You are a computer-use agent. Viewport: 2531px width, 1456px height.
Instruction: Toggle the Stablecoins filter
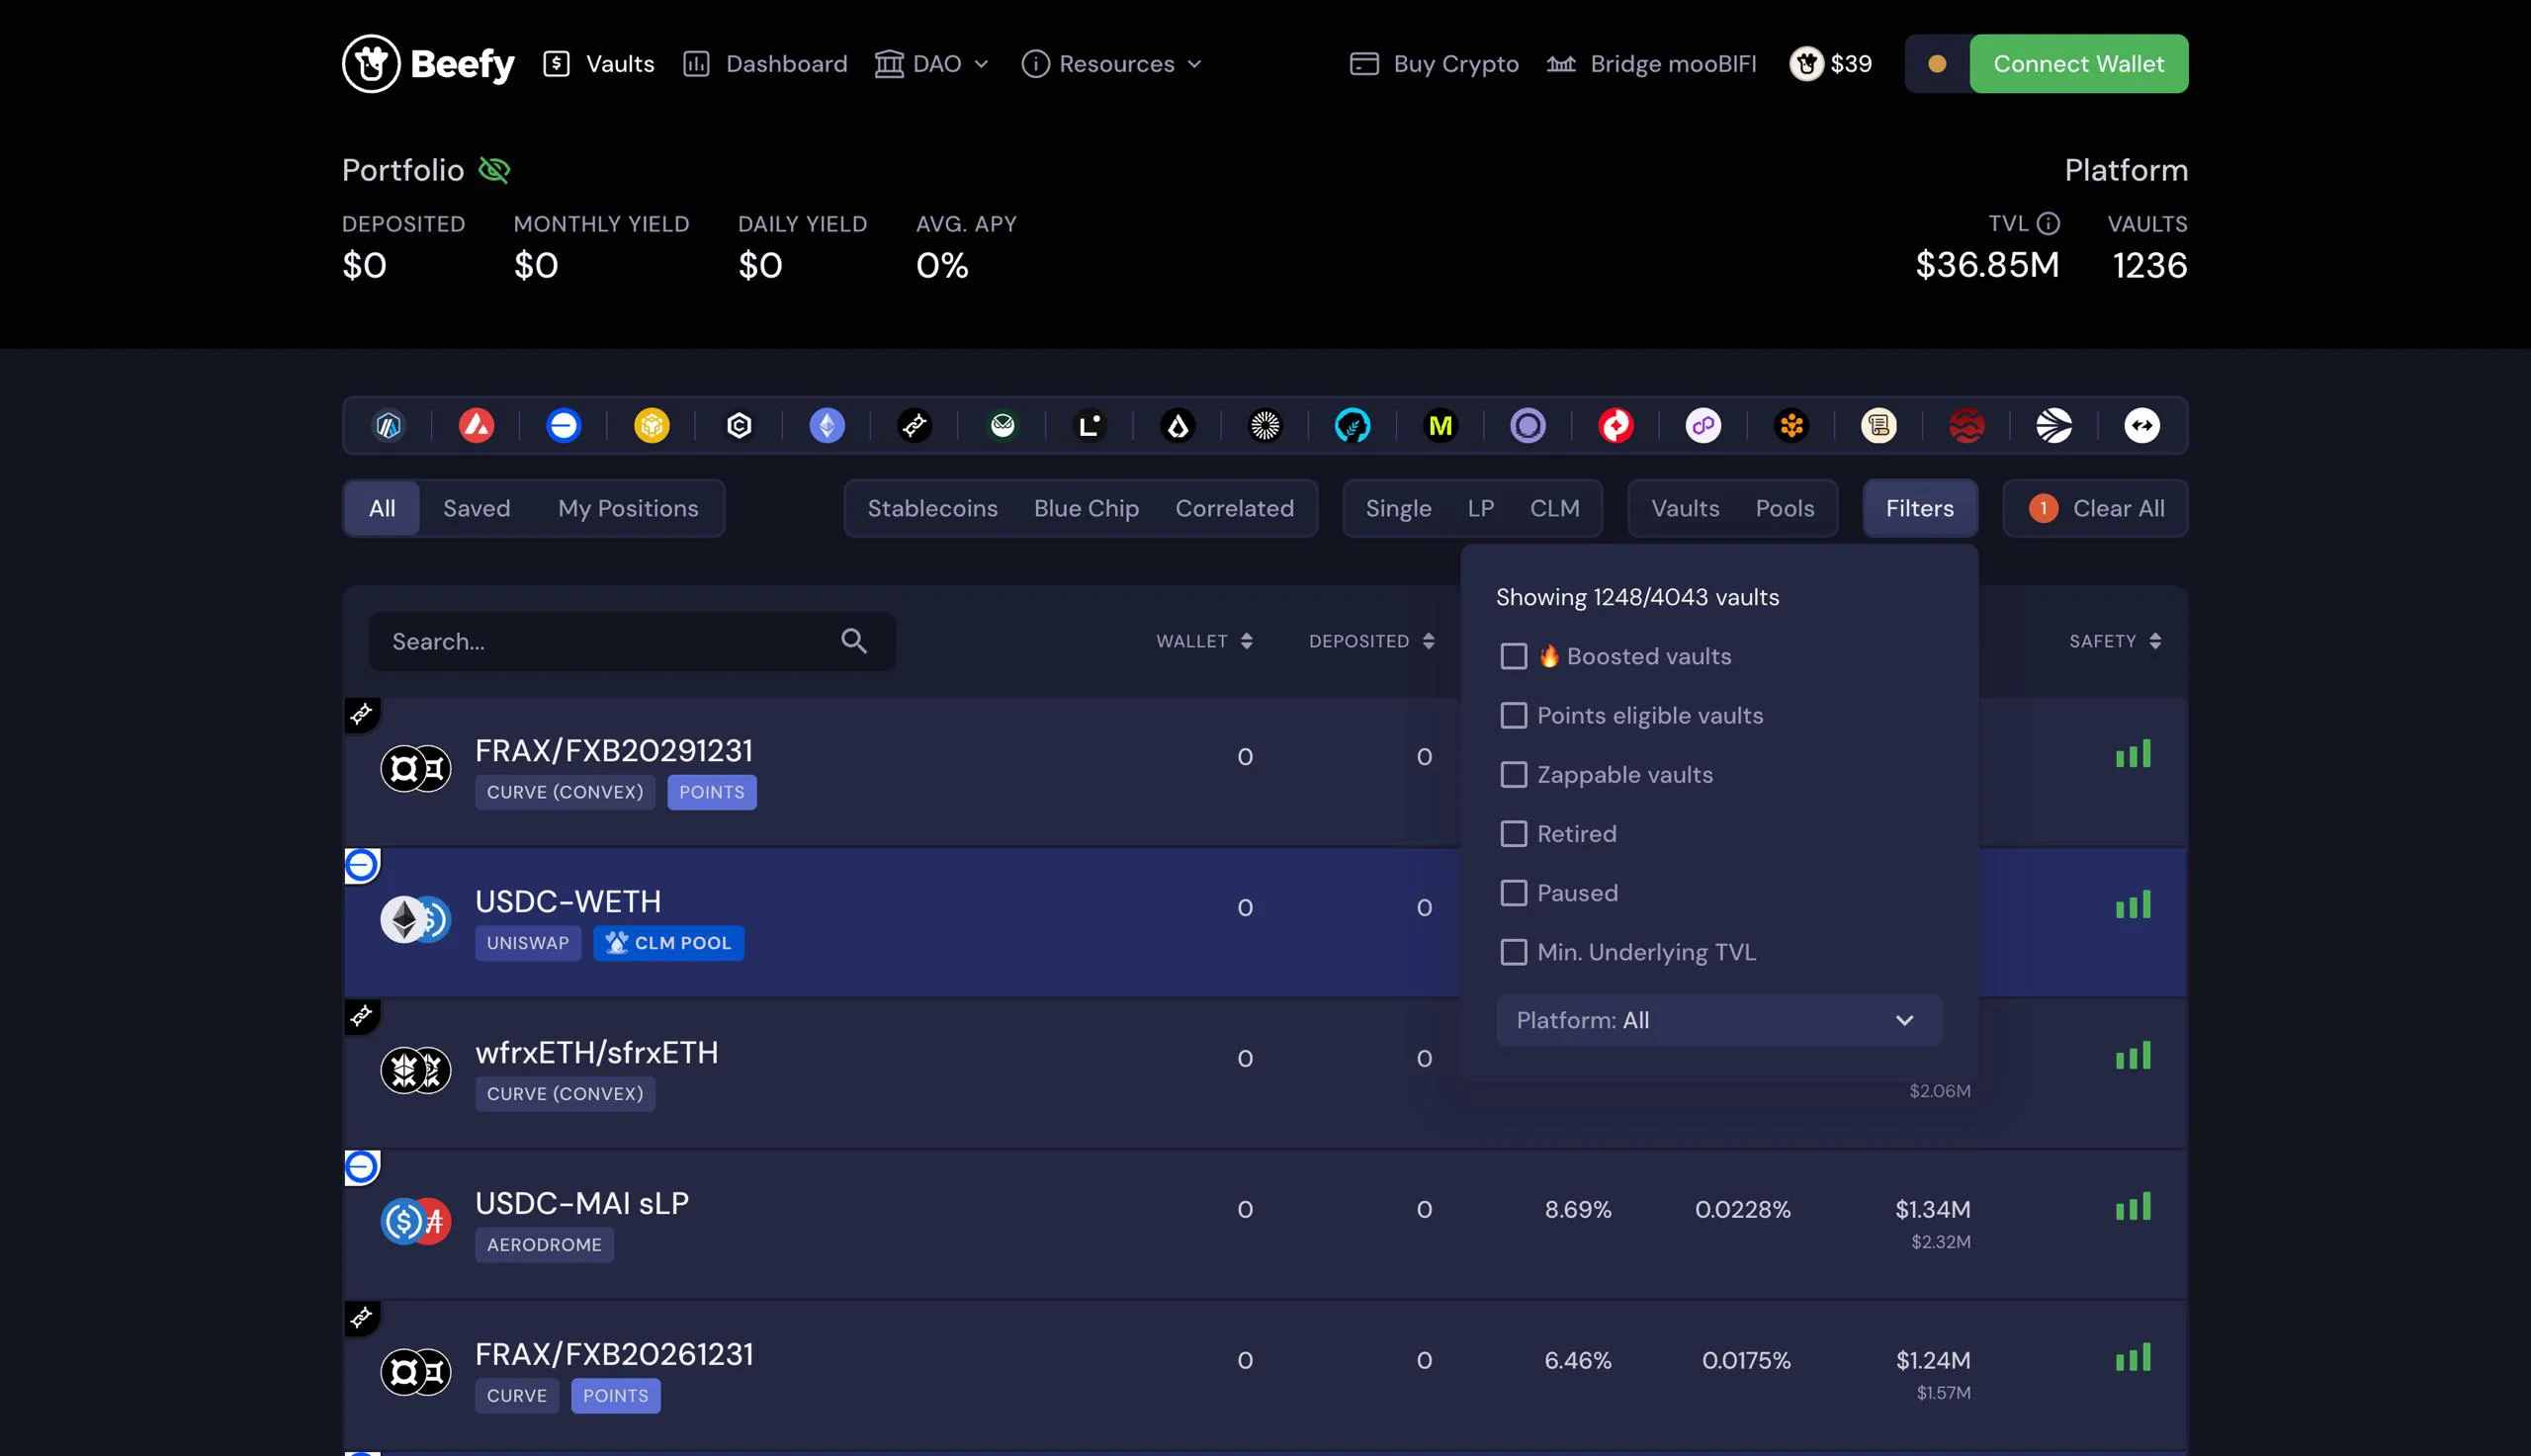(932, 508)
